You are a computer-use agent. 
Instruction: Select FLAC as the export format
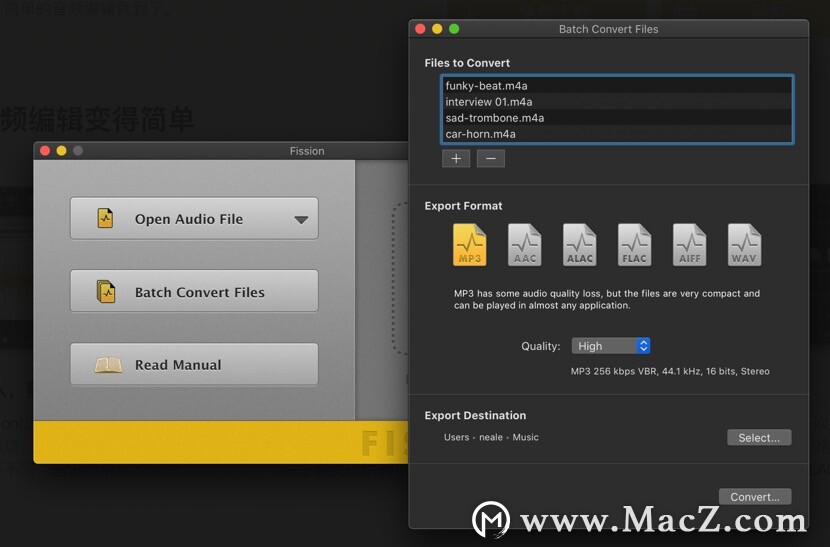pyautogui.click(x=635, y=244)
